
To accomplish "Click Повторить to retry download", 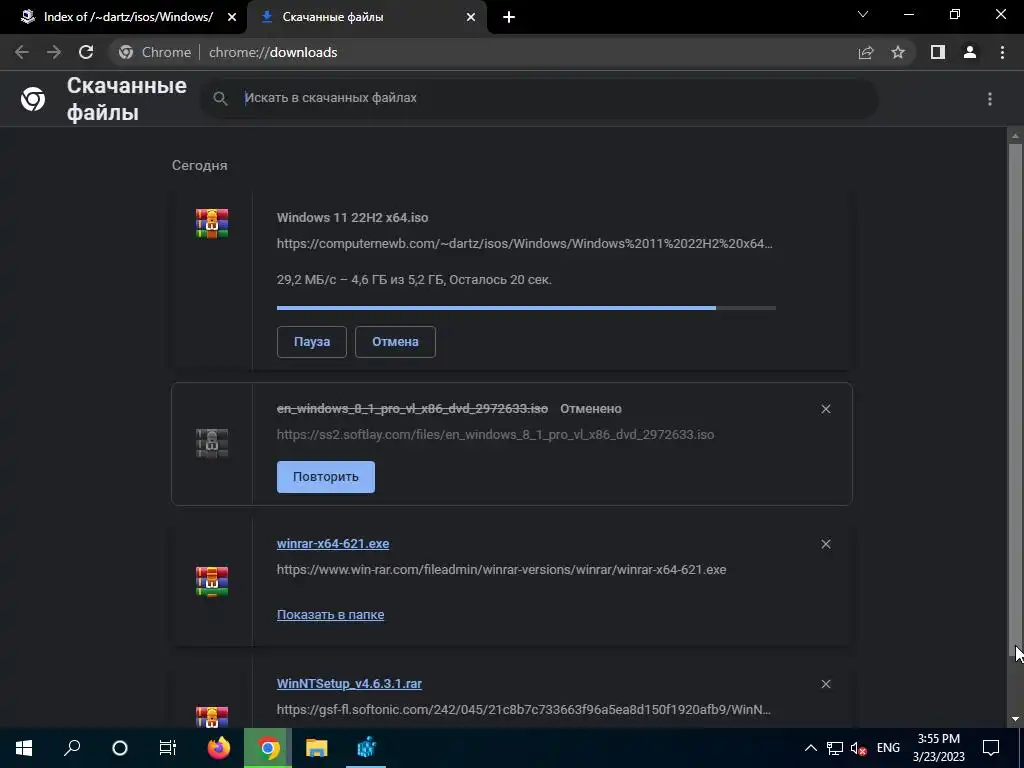I will [326, 477].
